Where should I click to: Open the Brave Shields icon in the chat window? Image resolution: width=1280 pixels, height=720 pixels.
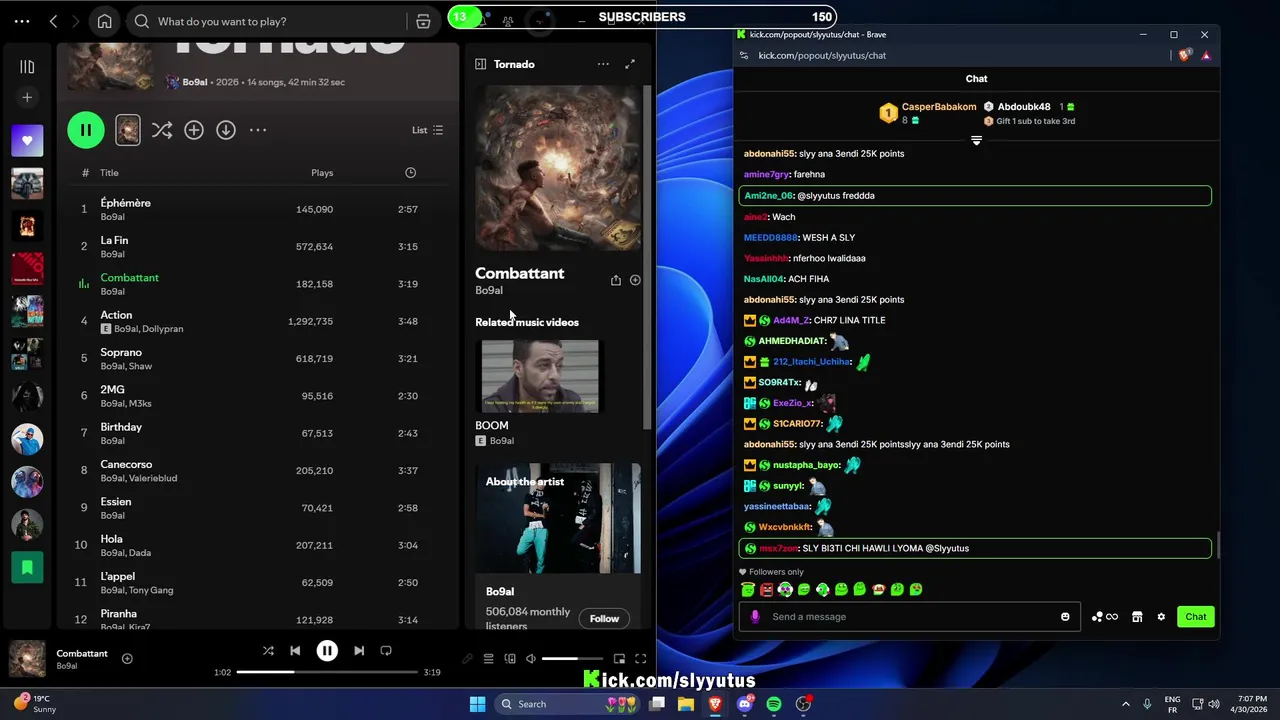click(1185, 56)
